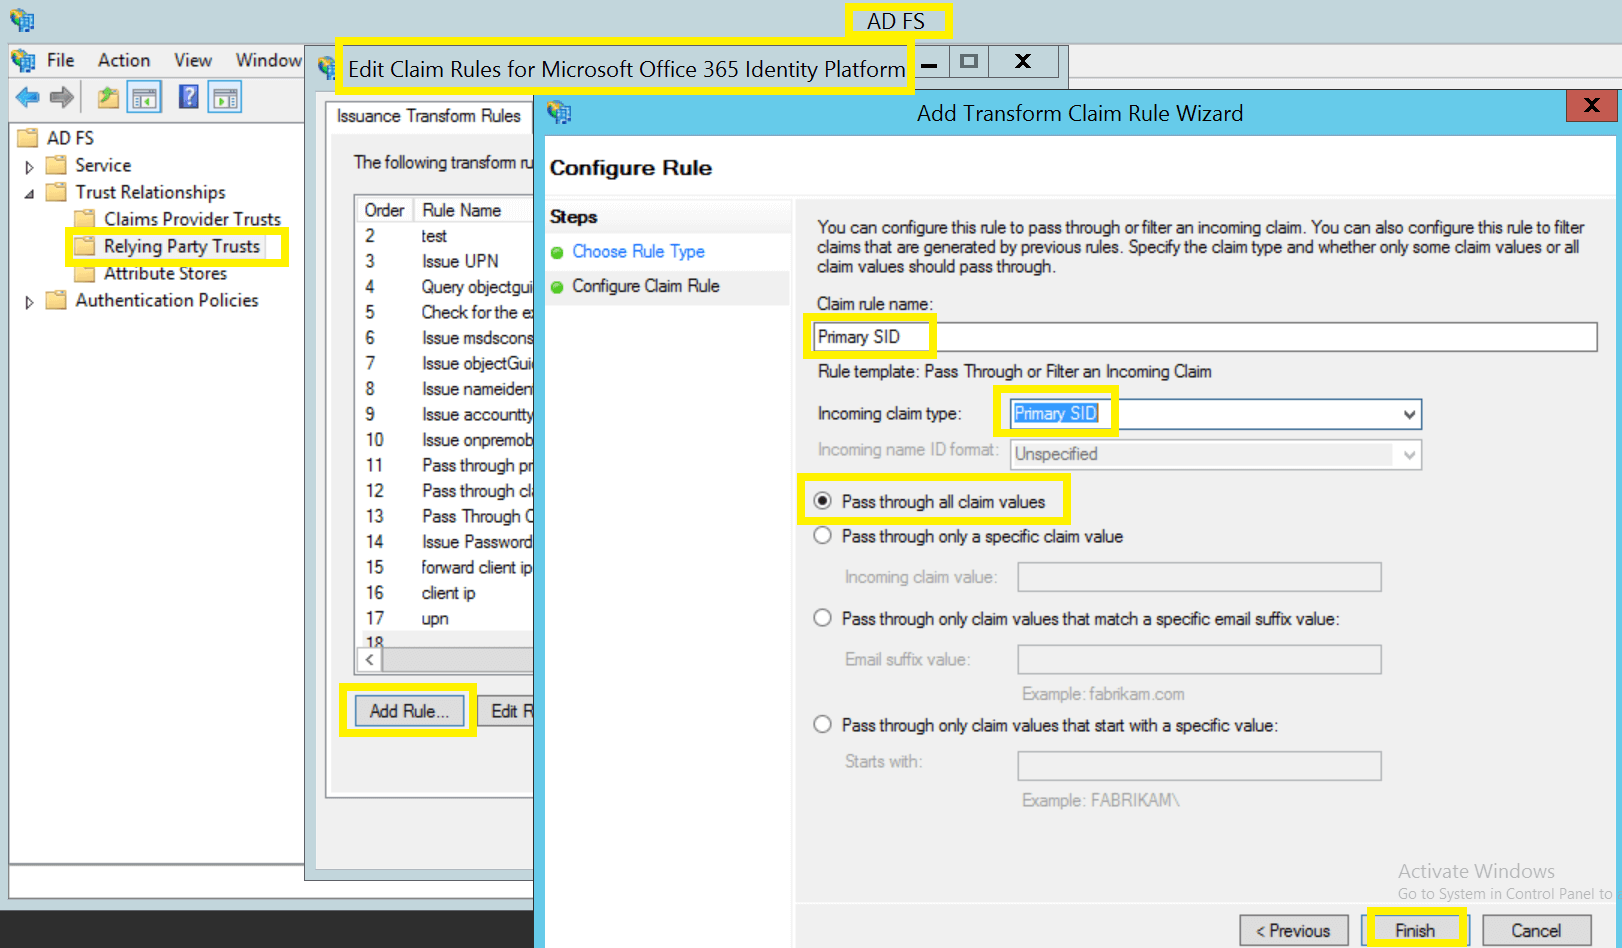Click the Service folder icon
Image resolution: width=1622 pixels, height=948 pixels.
tap(57, 165)
